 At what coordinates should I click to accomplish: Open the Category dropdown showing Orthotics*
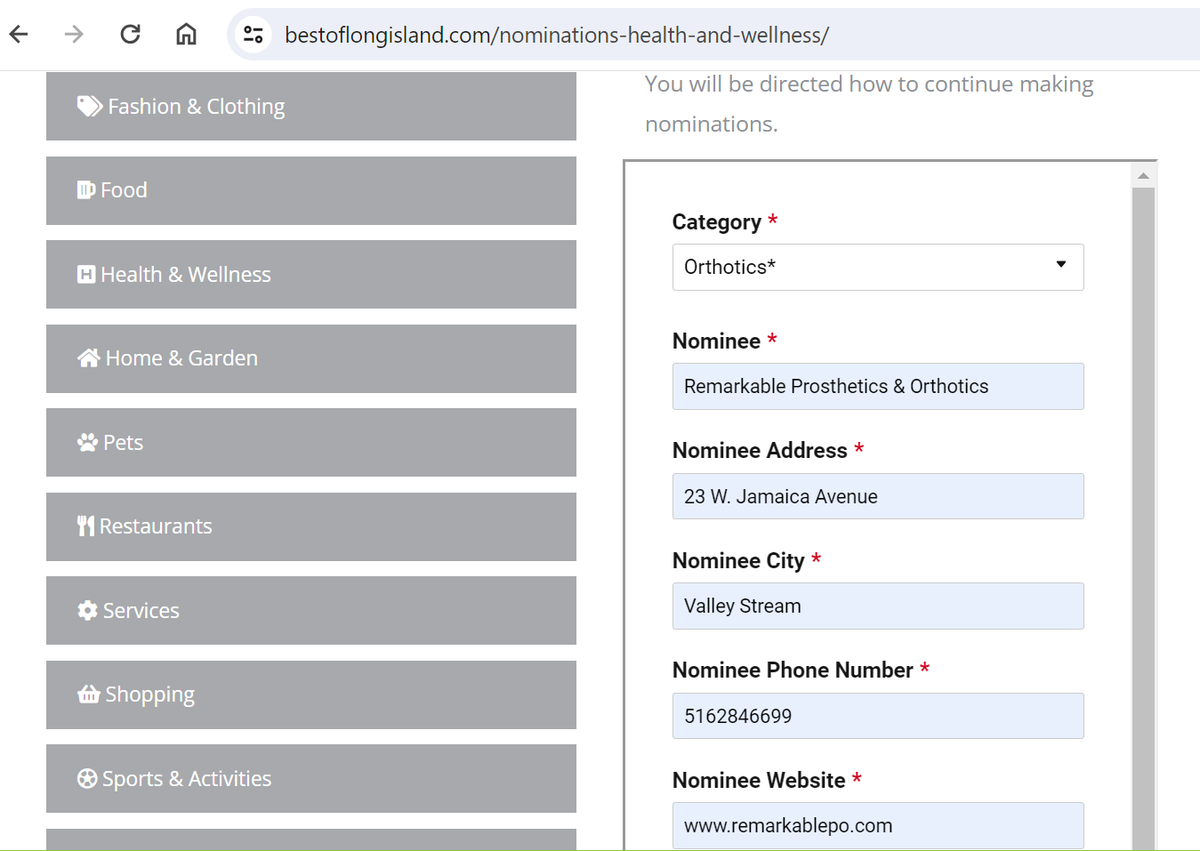click(878, 267)
